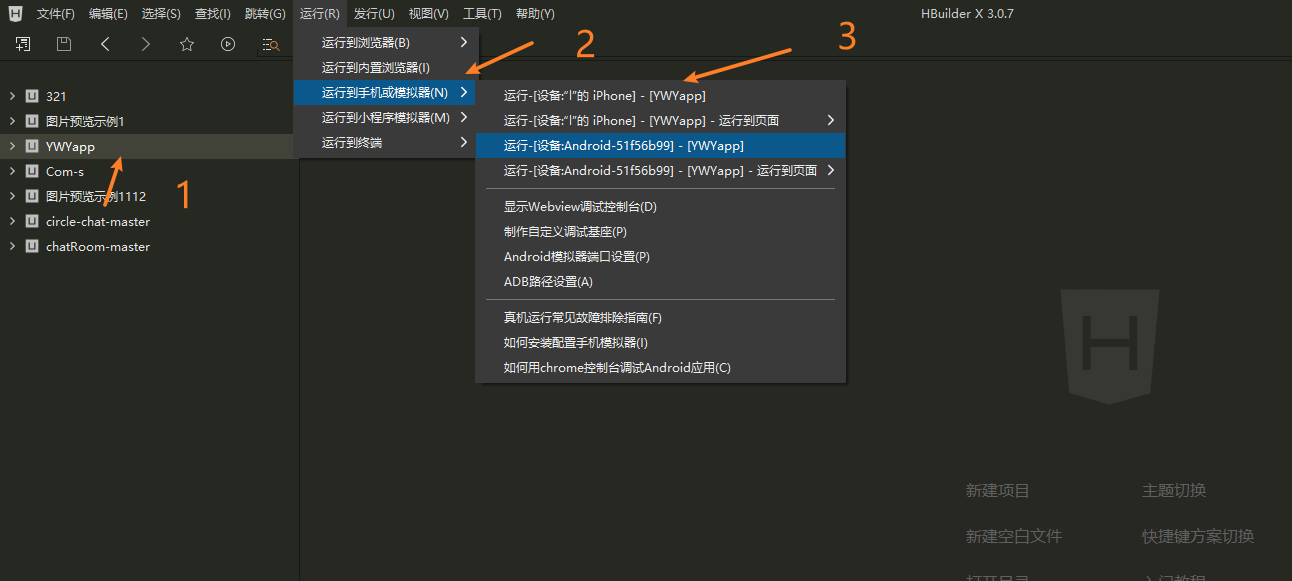The height and width of the screenshot is (581, 1292).
Task: Click the 快捷键方案切换 link
Action: pyautogui.click(x=1198, y=536)
